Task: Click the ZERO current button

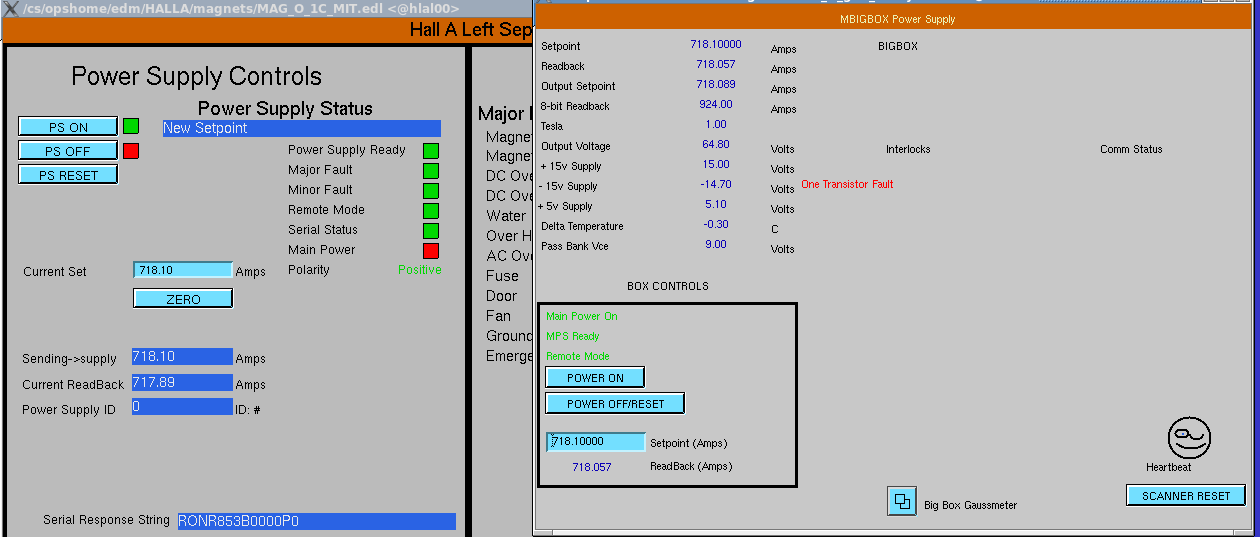Action: coord(183,299)
